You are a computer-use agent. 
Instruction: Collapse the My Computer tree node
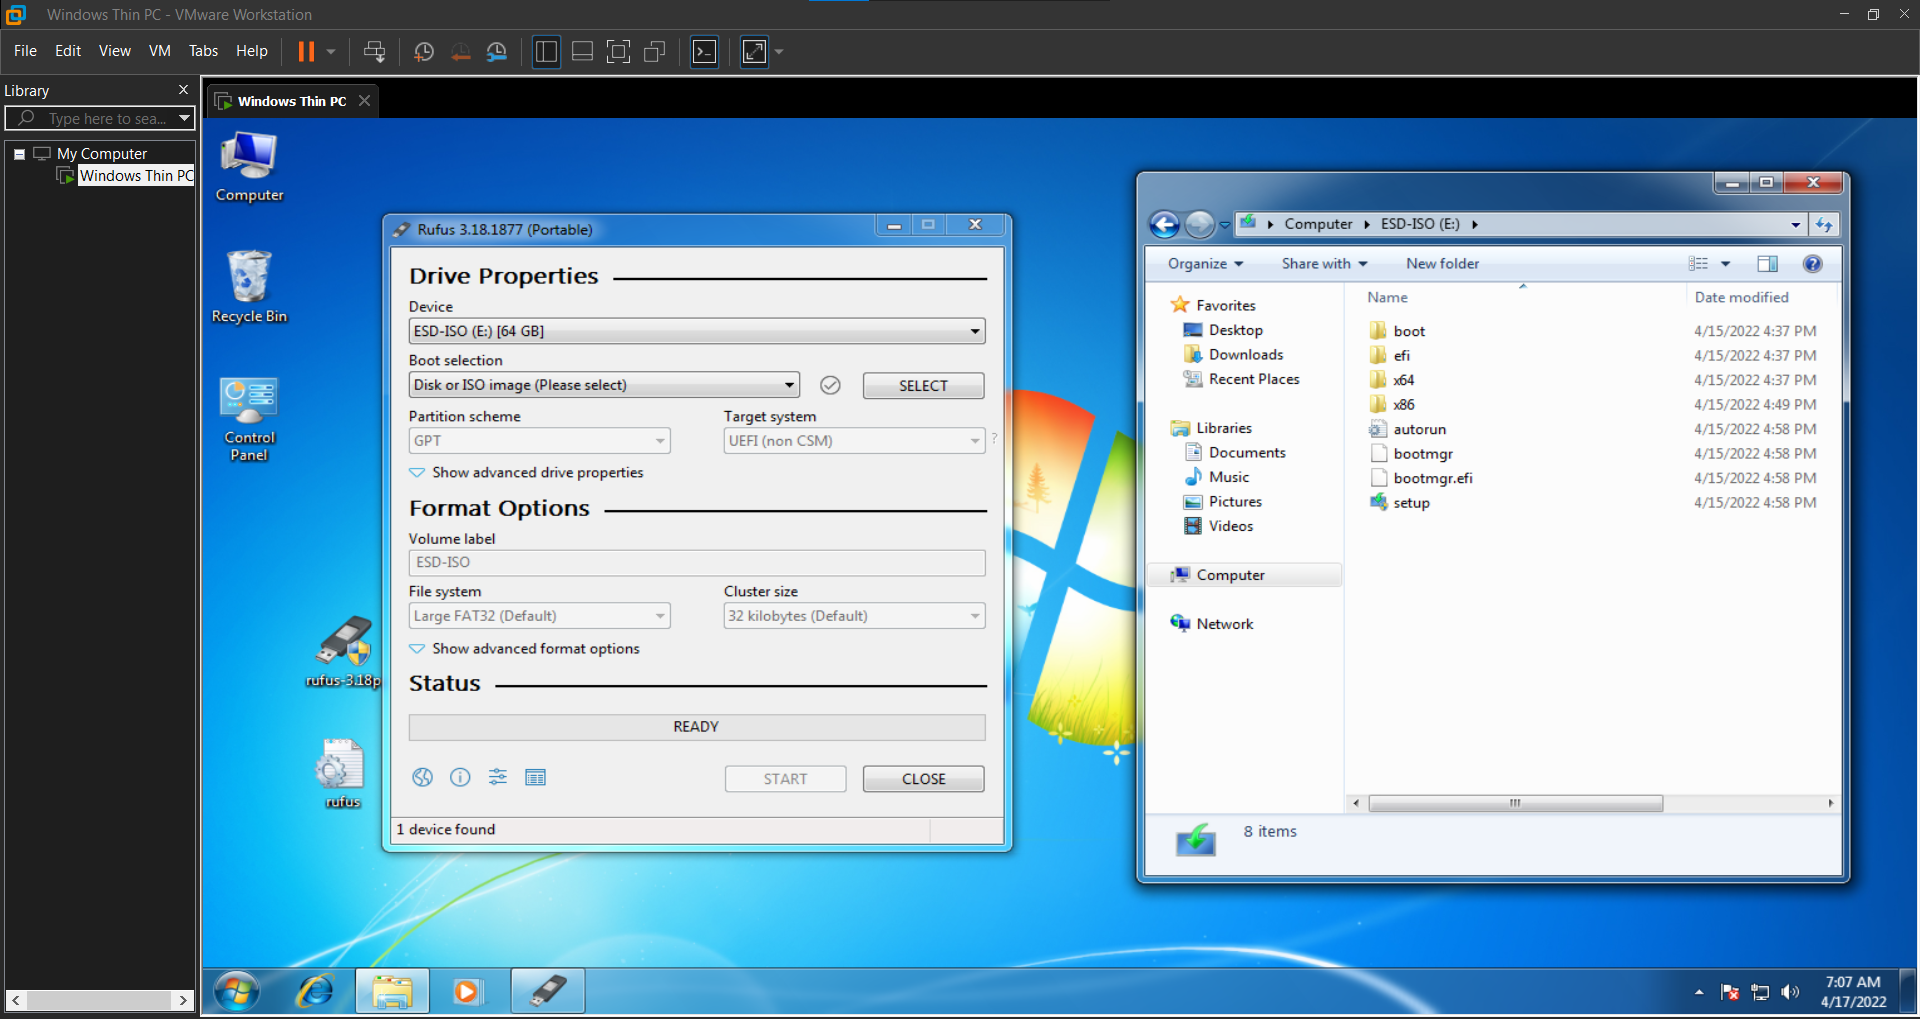tap(19, 154)
